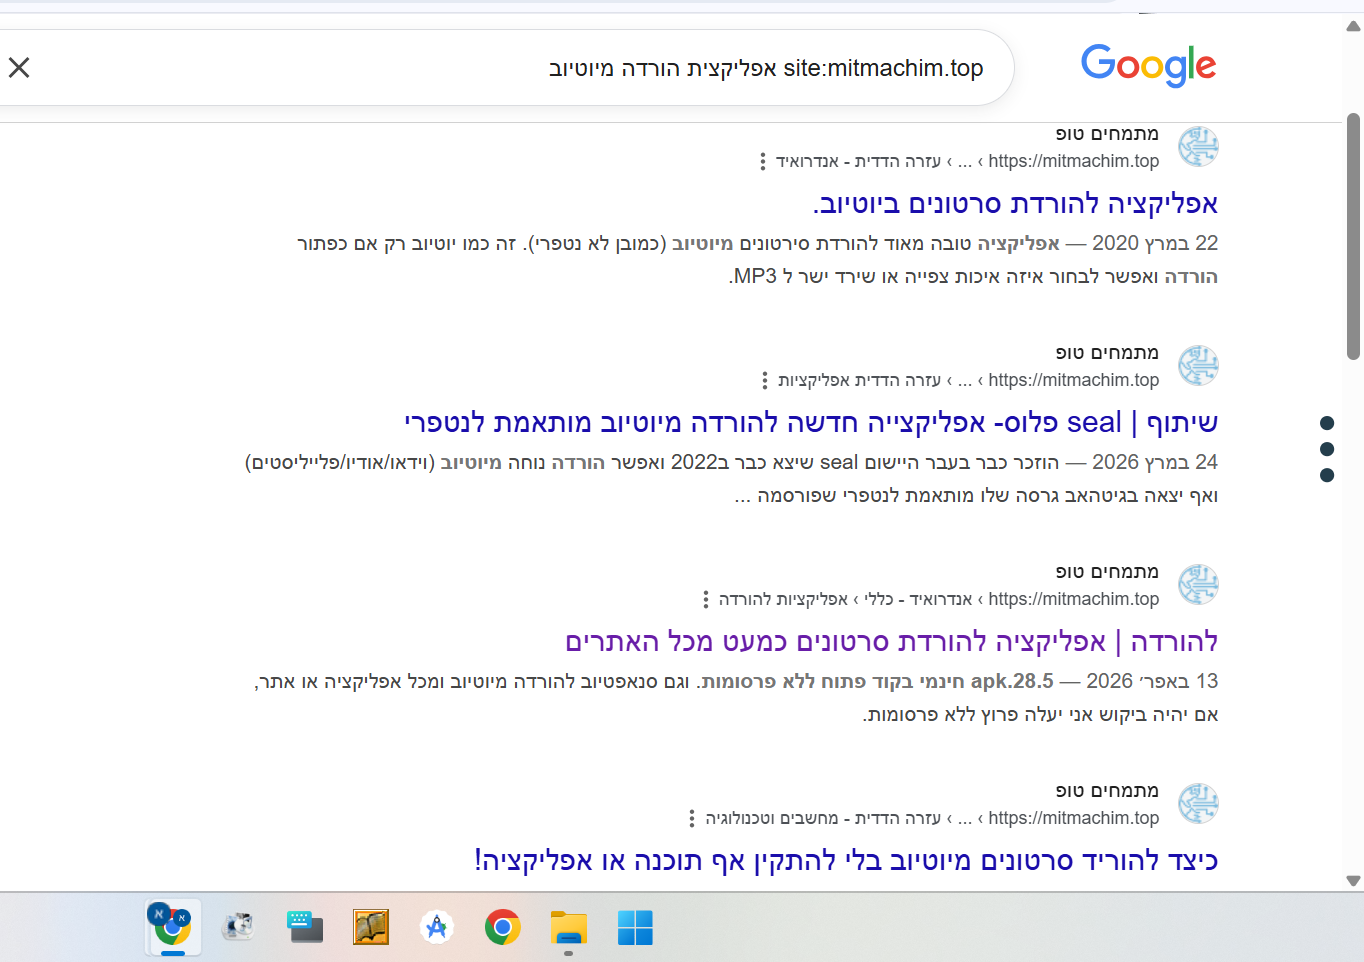Open the Chrome profile window with Hebrew badges in taskbar
1364x962 pixels.
click(x=172, y=927)
